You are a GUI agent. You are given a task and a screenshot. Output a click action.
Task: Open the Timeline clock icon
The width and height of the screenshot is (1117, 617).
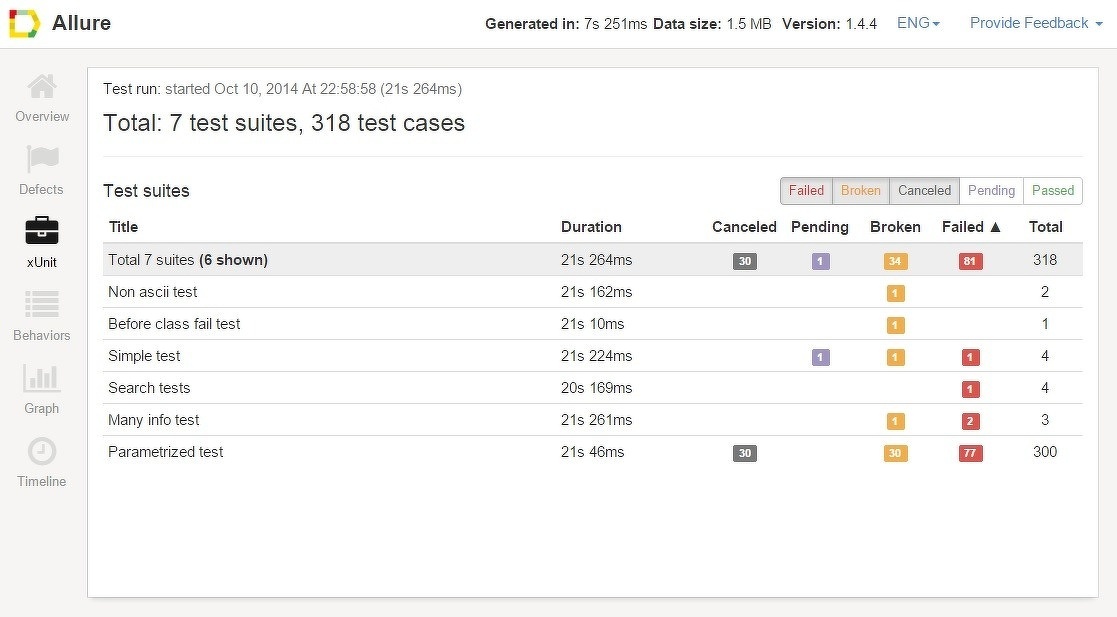coord(42,451)
